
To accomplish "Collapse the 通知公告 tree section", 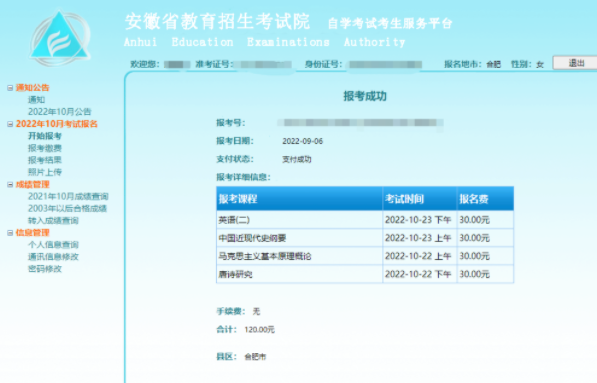I will 10,88.
